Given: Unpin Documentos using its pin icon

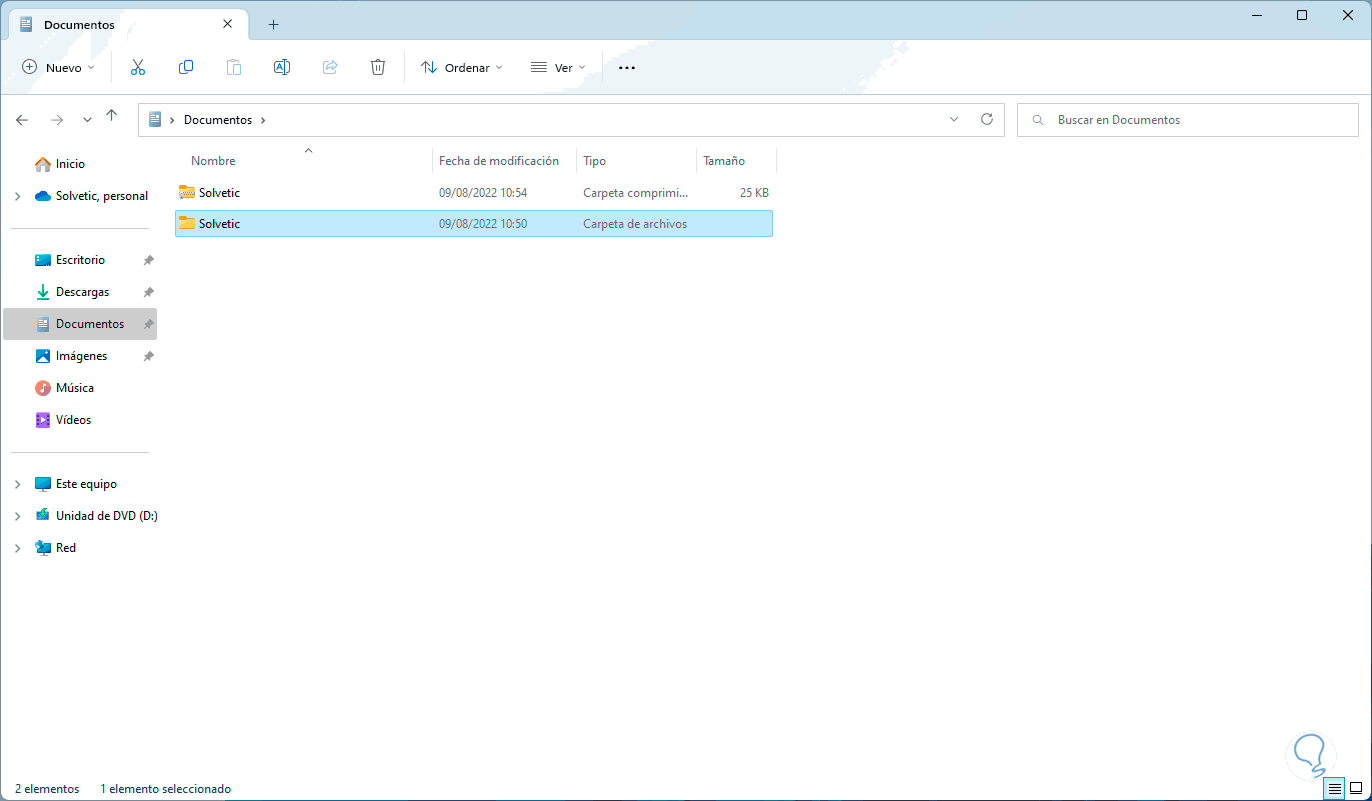Looking at the screenshot, I should point(148,324).
